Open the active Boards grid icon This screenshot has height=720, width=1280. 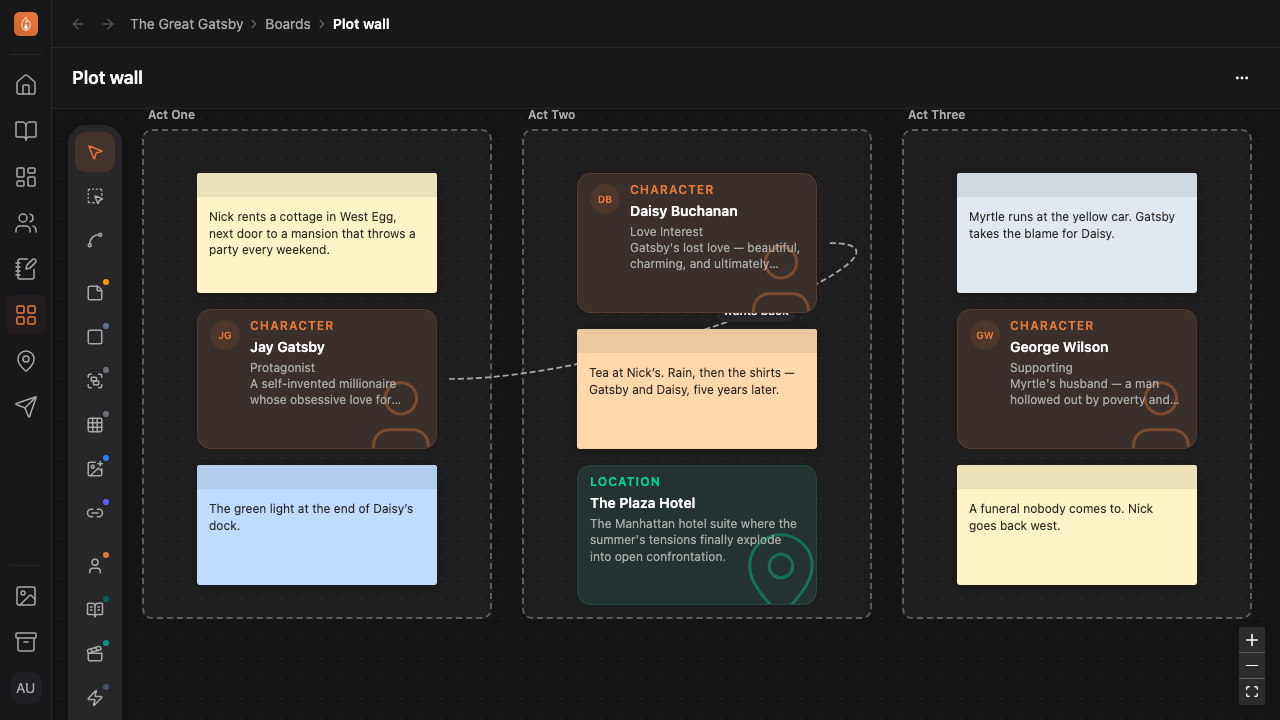(26, 315)
